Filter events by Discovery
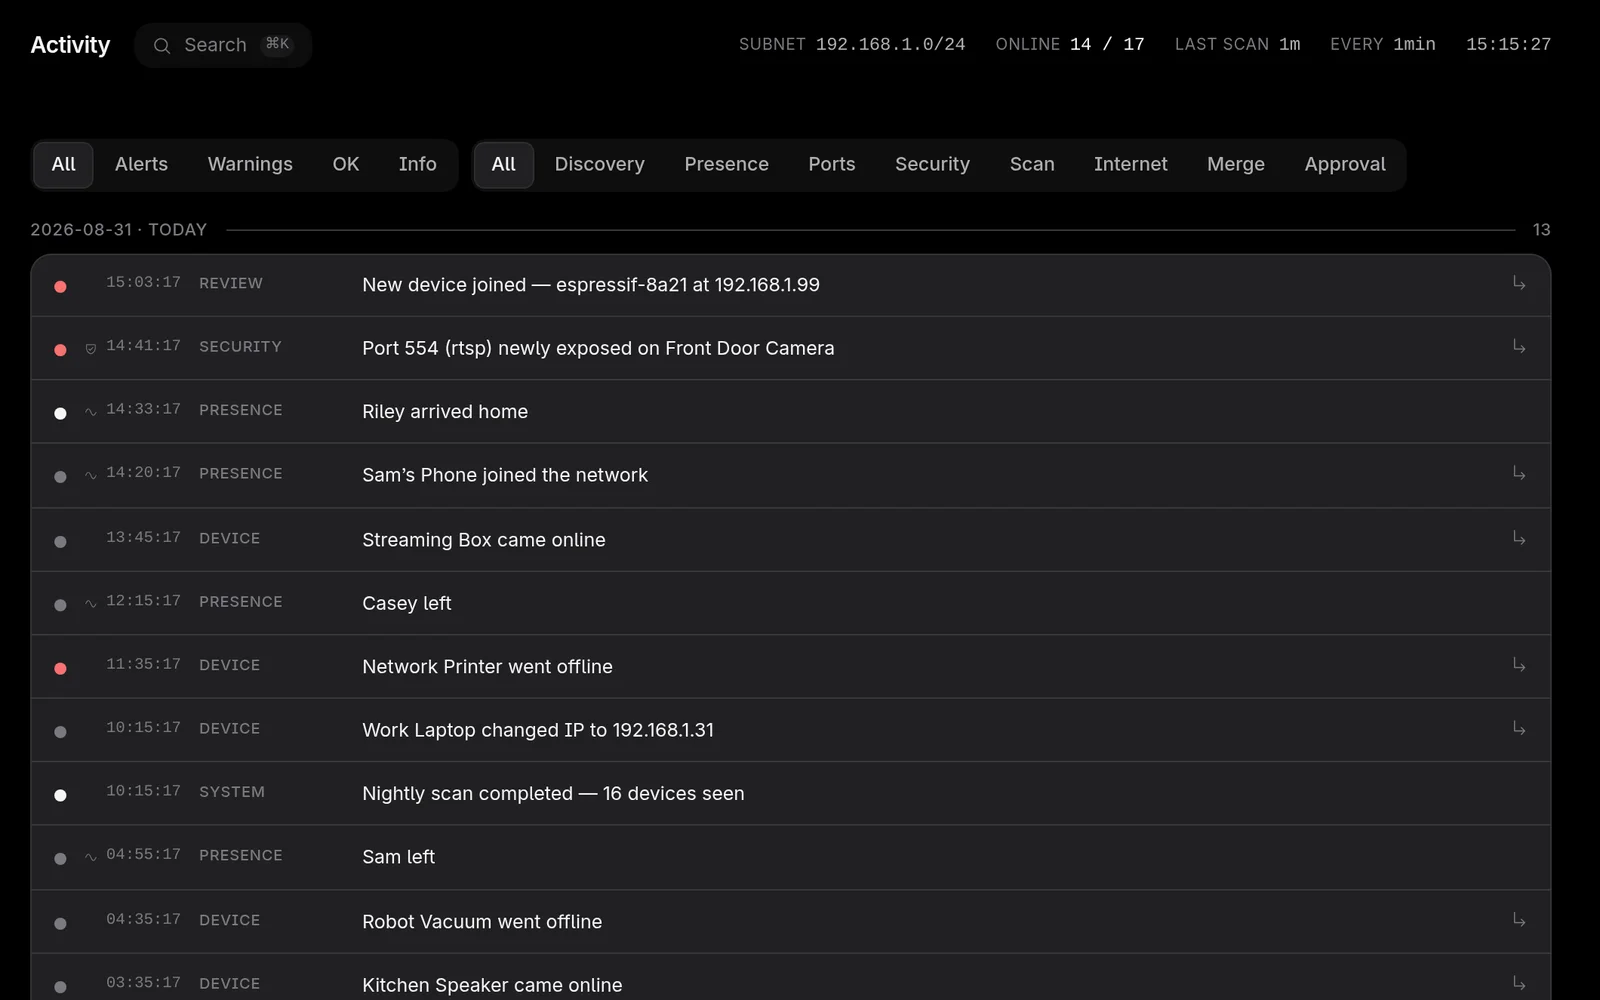 pyautogui.click(x=600, y=165)
